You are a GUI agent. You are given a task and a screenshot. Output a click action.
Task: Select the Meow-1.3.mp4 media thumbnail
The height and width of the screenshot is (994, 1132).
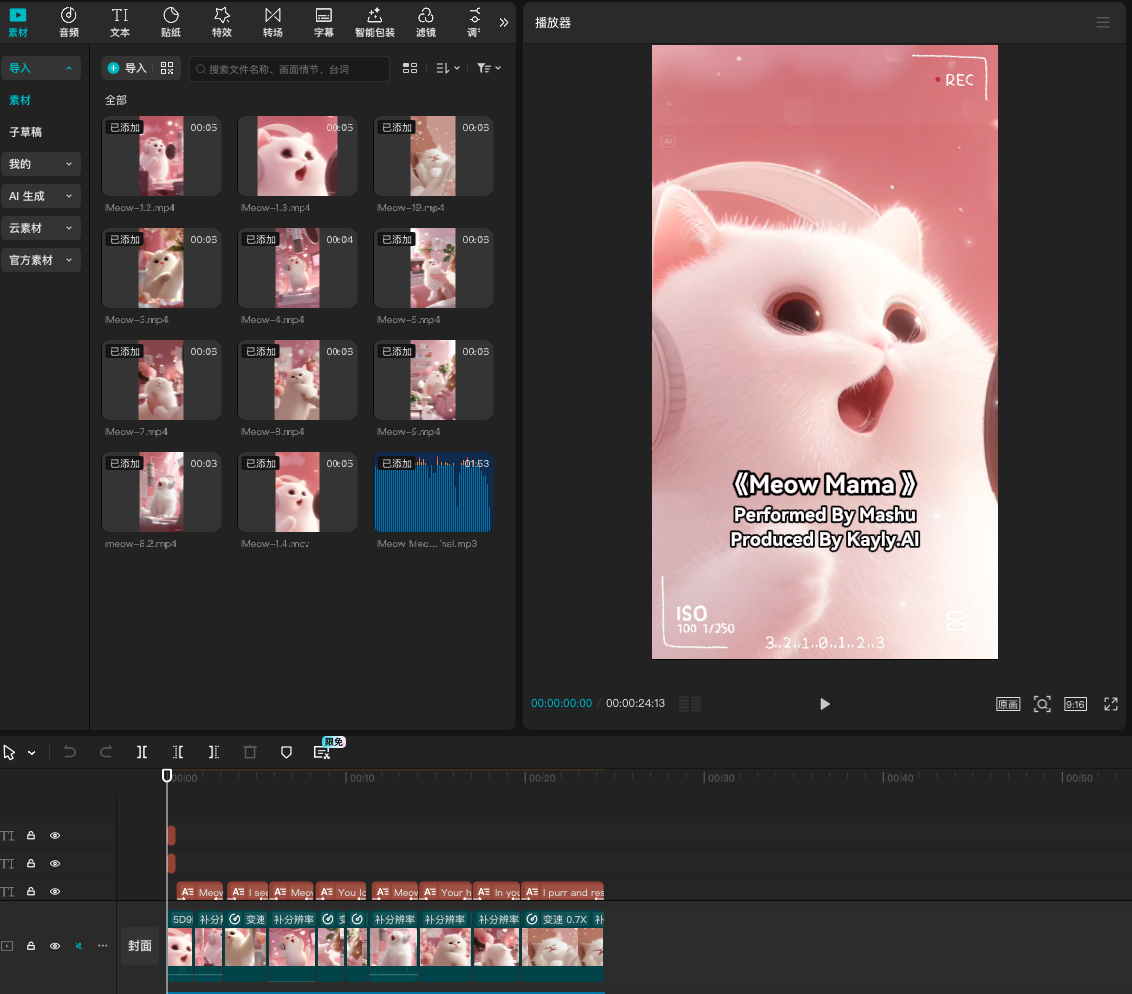coord(297,156)
